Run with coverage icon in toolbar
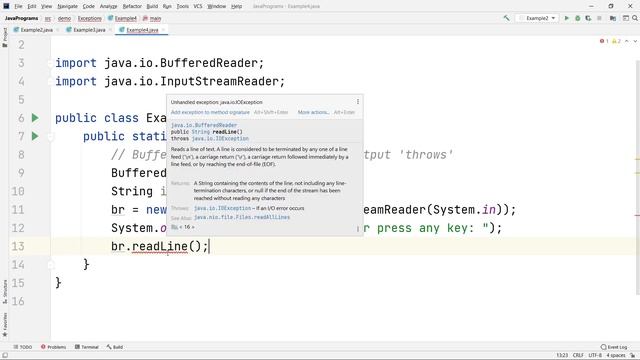The width and height of the screenshot is (640, 360). (x=588, y=18)
